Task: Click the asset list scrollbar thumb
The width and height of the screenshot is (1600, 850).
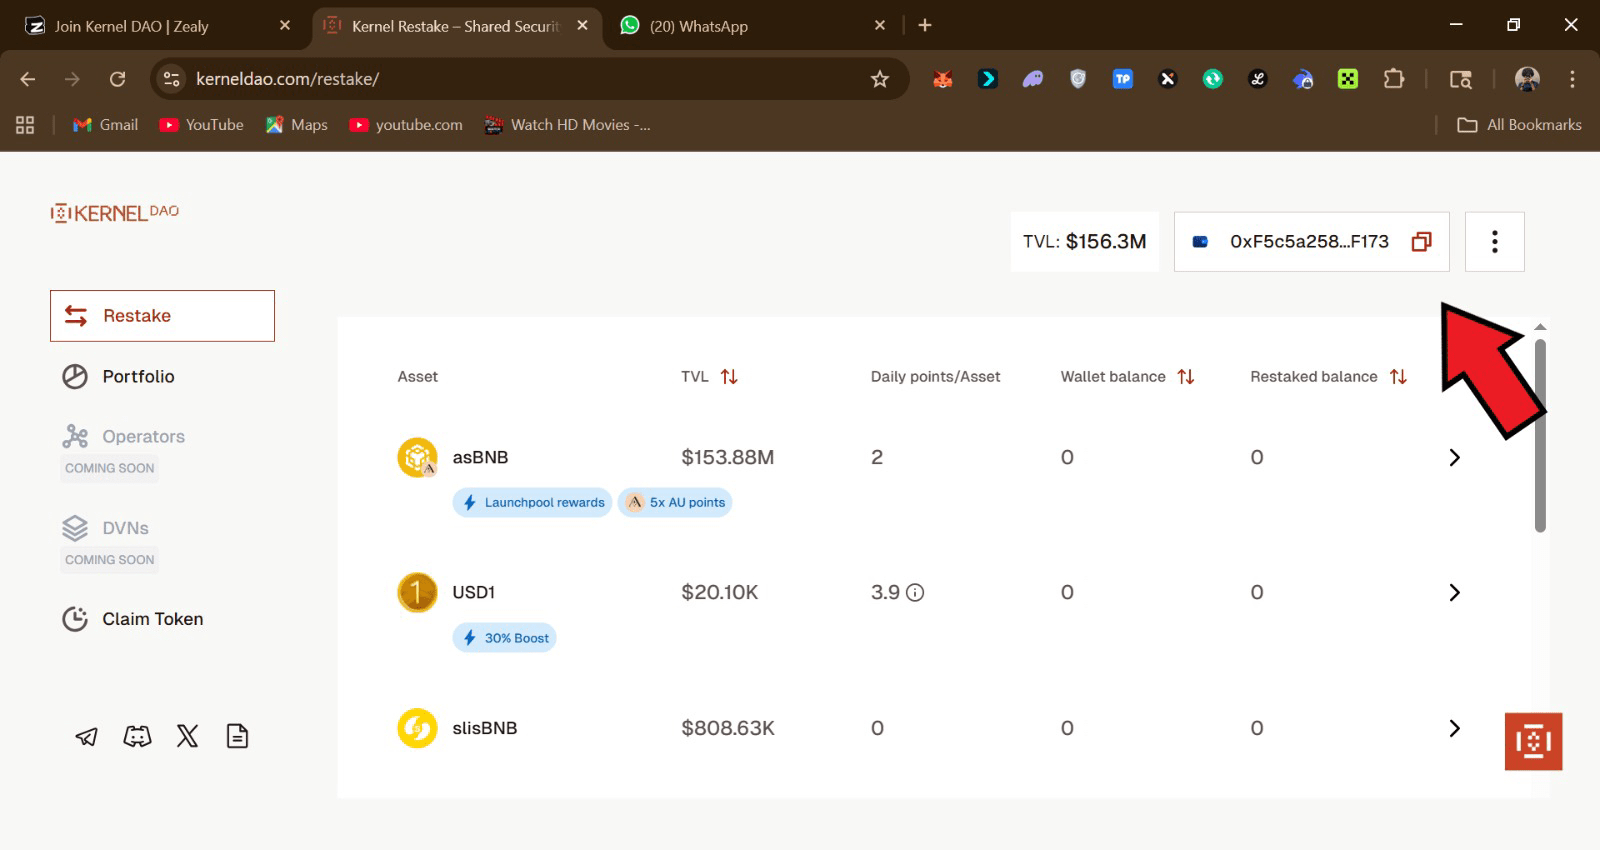Action: coord(1540,435)
